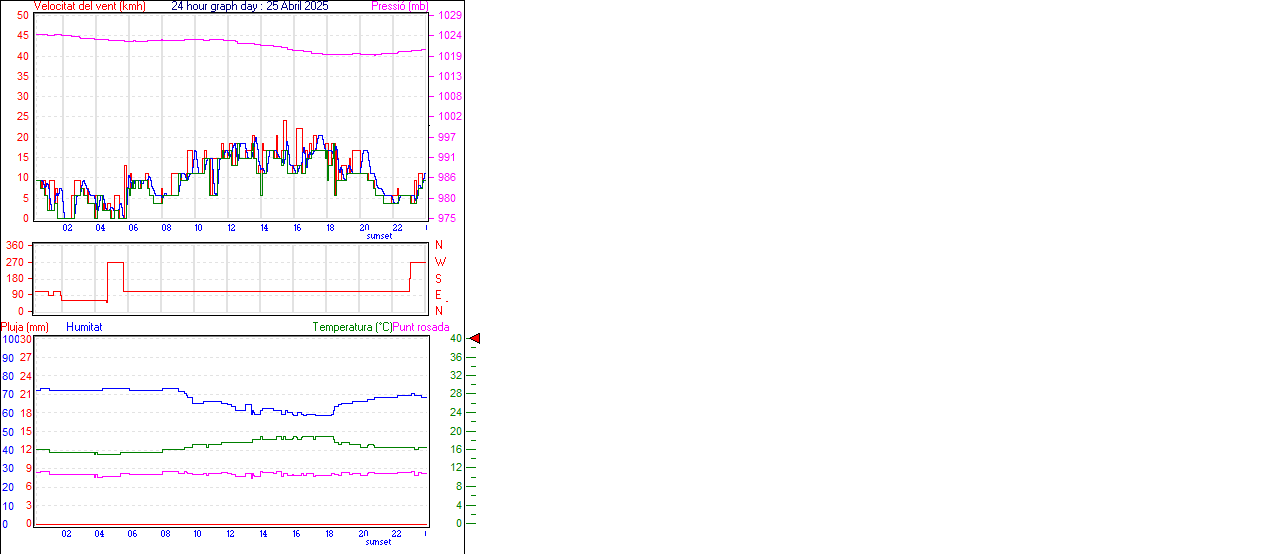Click sunset marker under the wind speed chart
Viewport: 1280px width, 554px height.
tap(379, 236)
